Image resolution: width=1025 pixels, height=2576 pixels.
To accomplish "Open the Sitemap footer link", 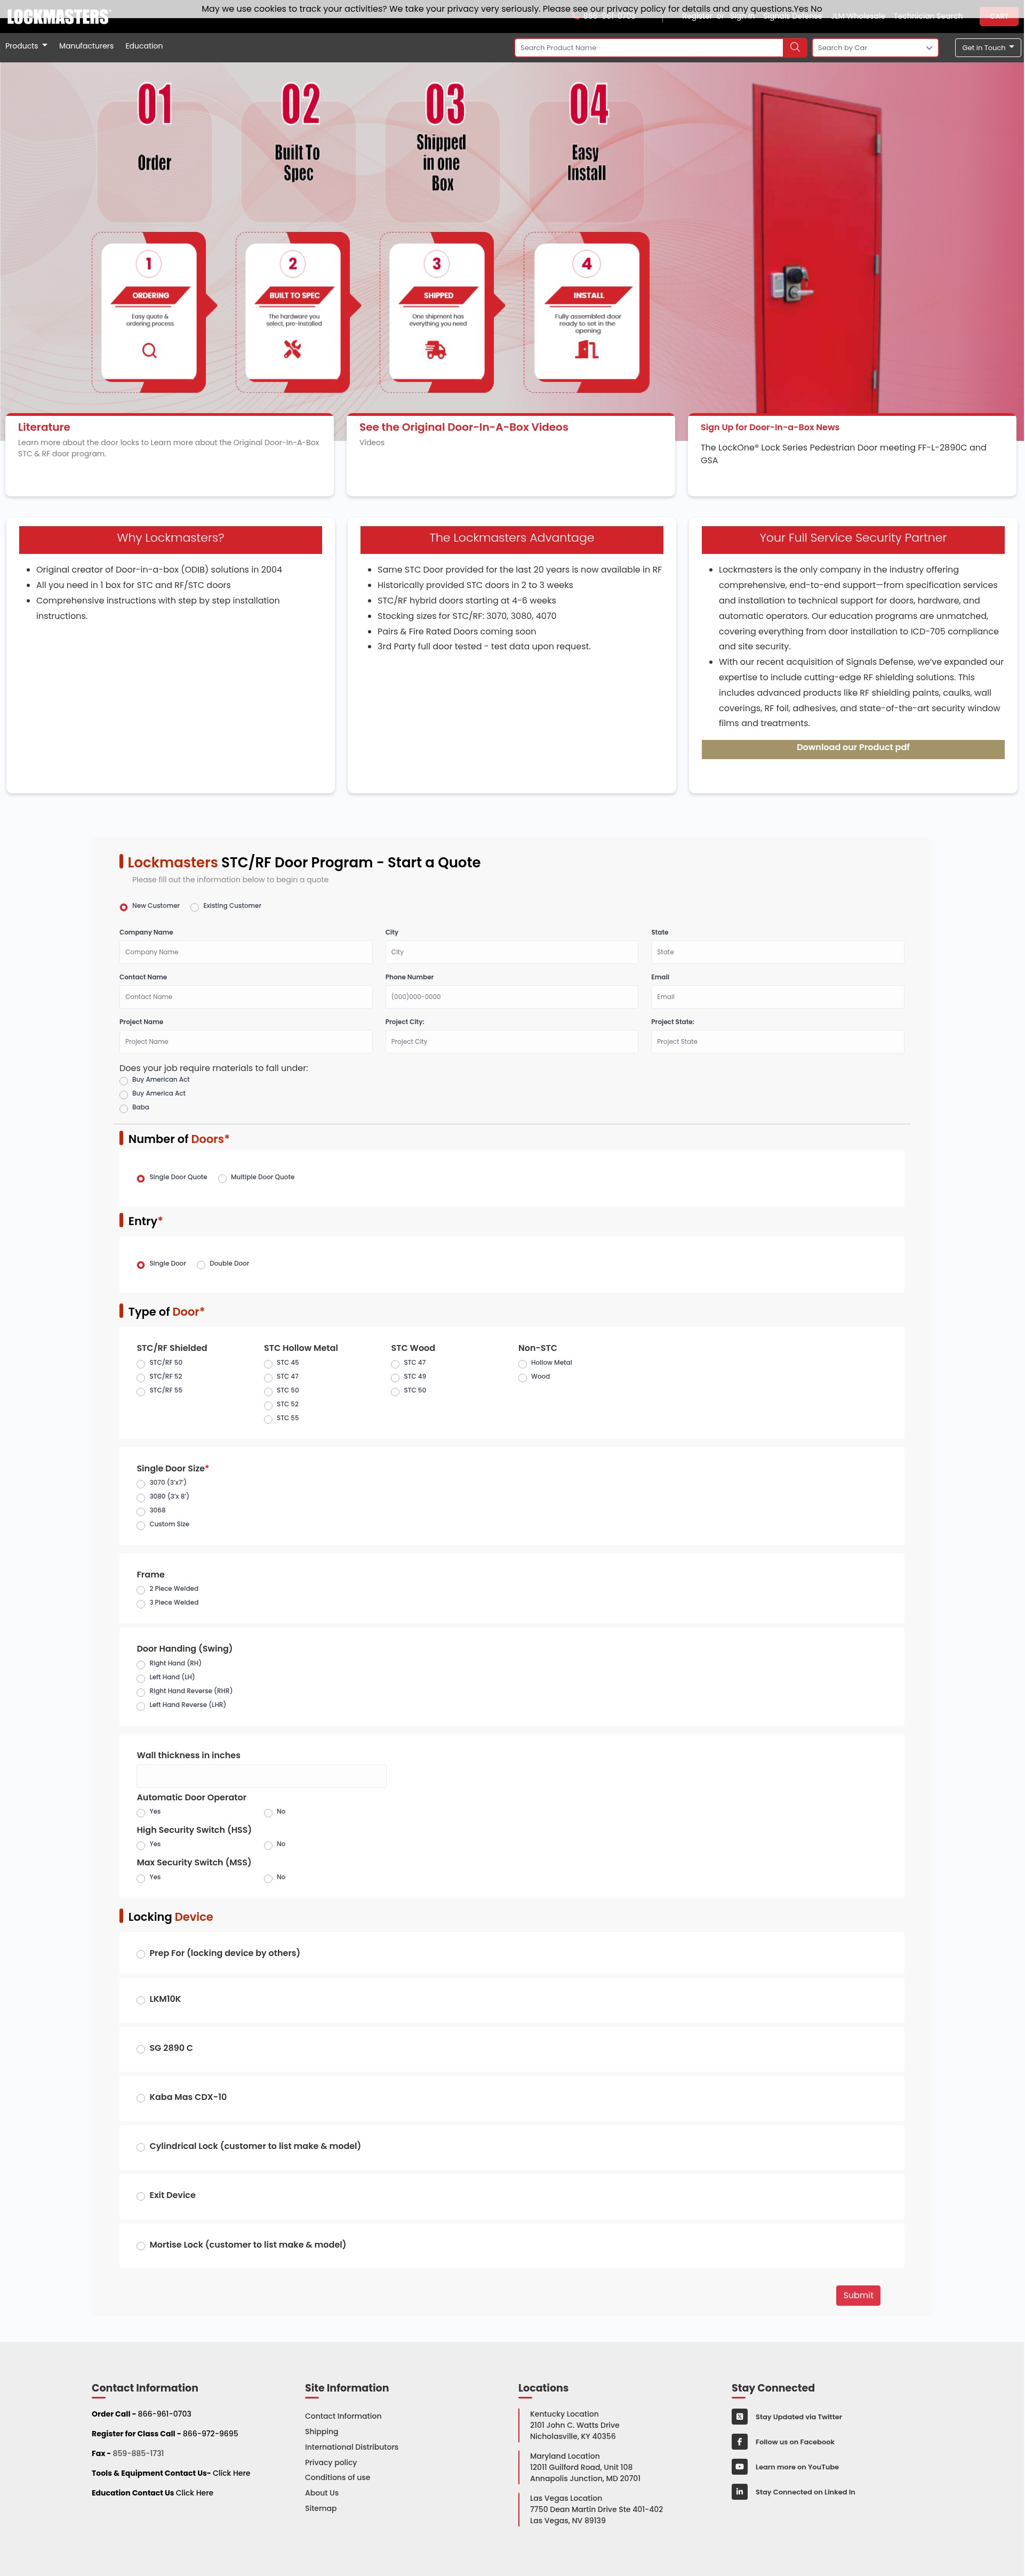I will tap(320, 2508).
